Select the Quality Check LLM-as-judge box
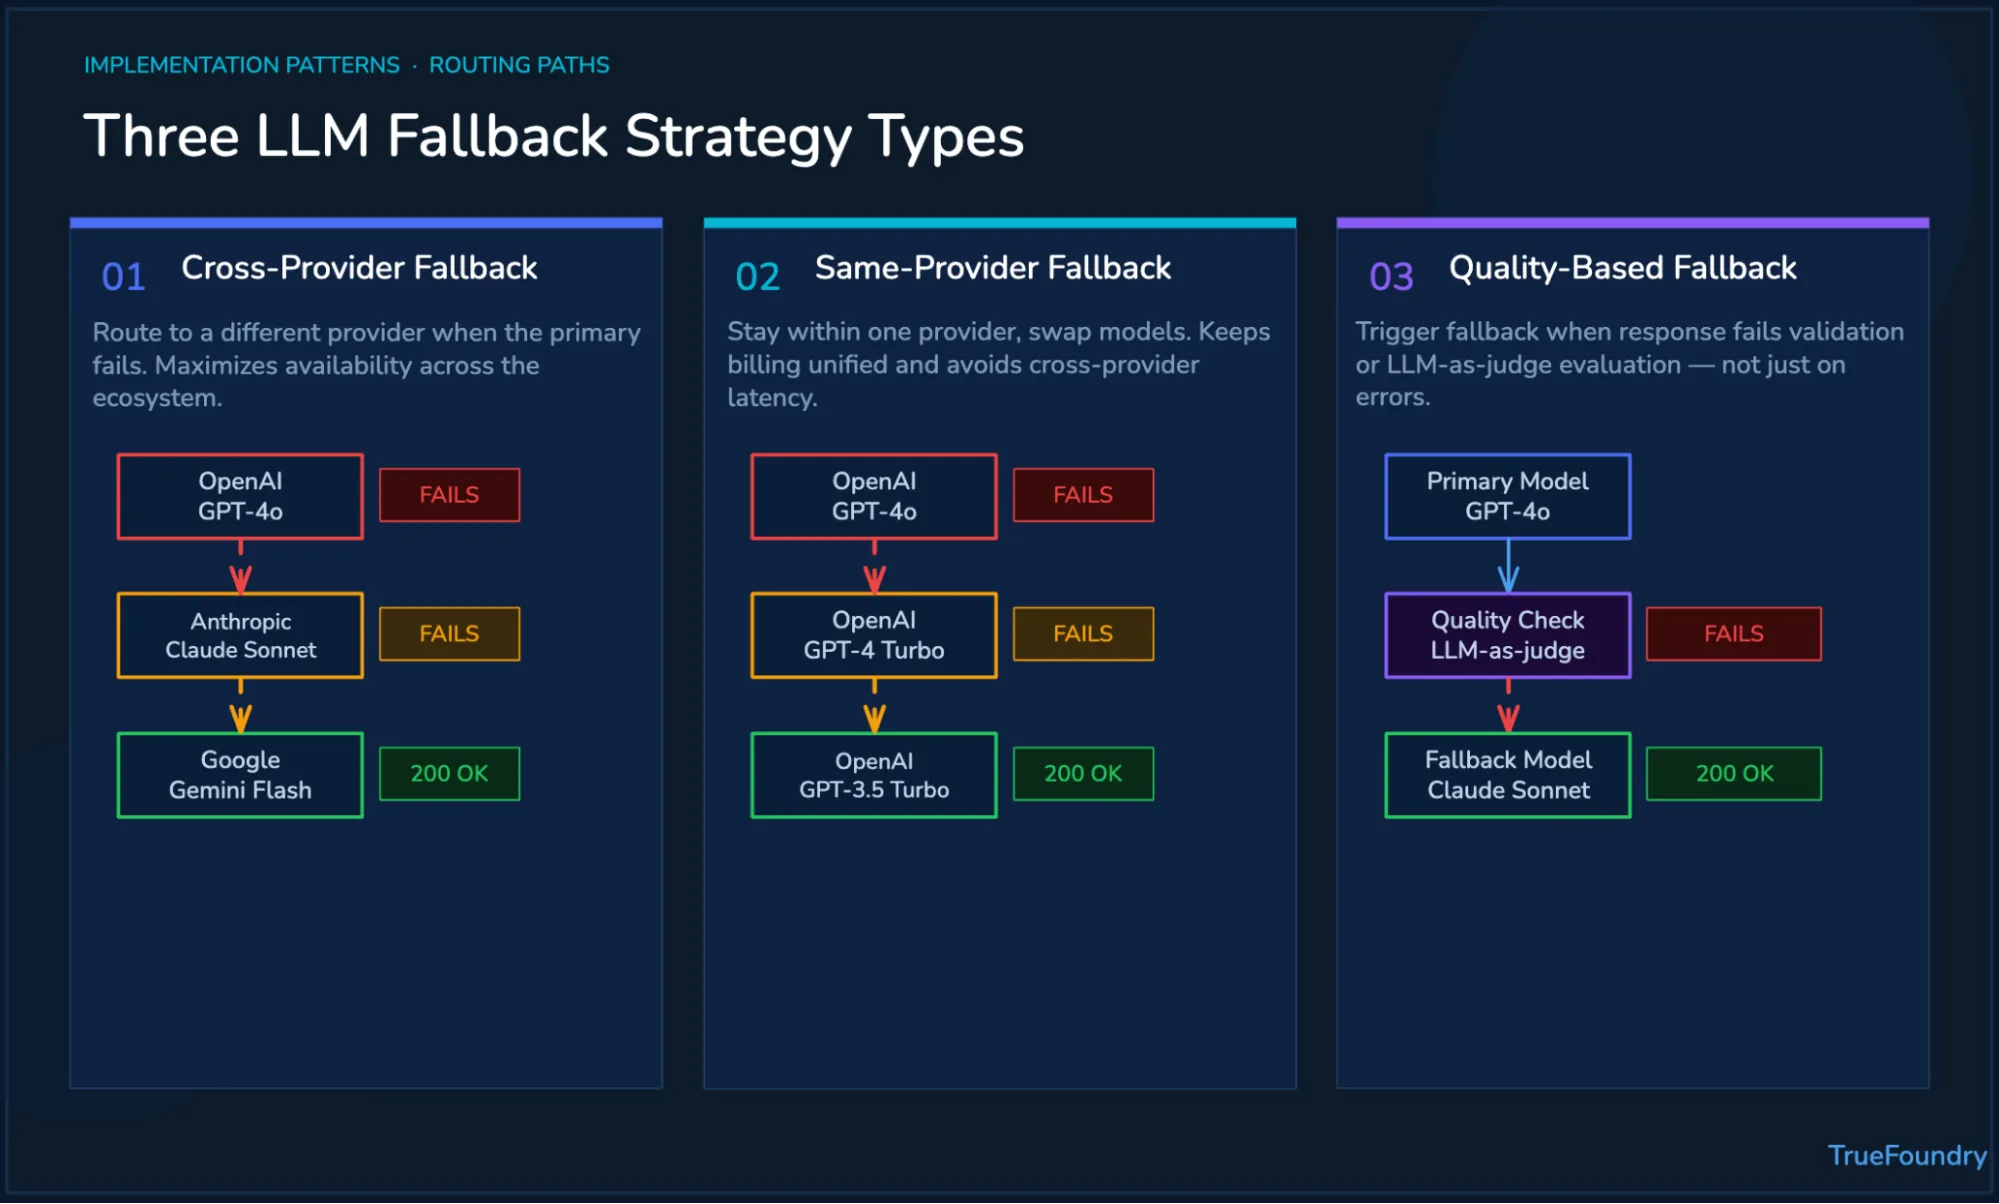The width and height of the screenshot is (1999, 1204). tap(1508, 636)
